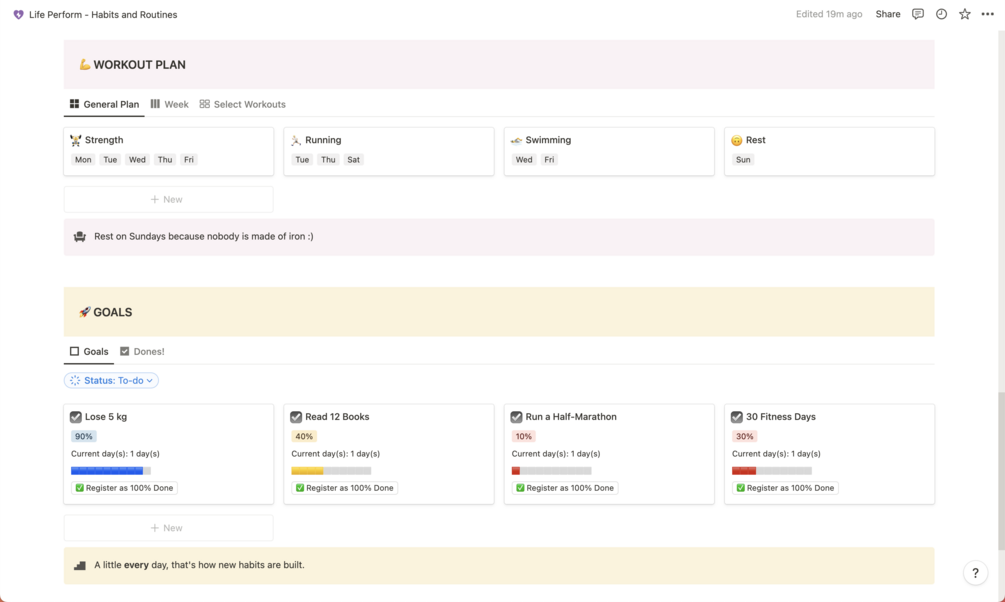Register Lose 5 kg as 100% Done
Image resolution: width=1005 pixels, height=602 pixels.
pos(124,488)
